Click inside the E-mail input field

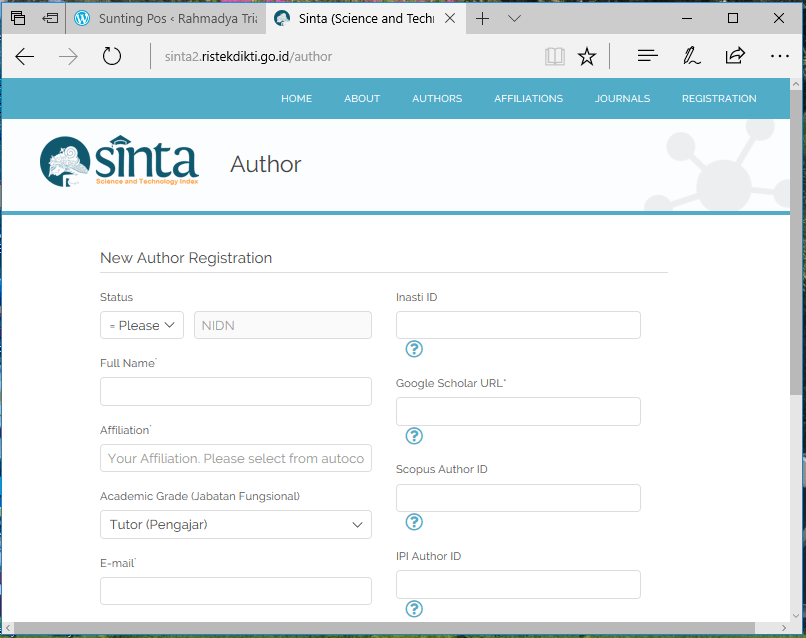pos(235,591)
